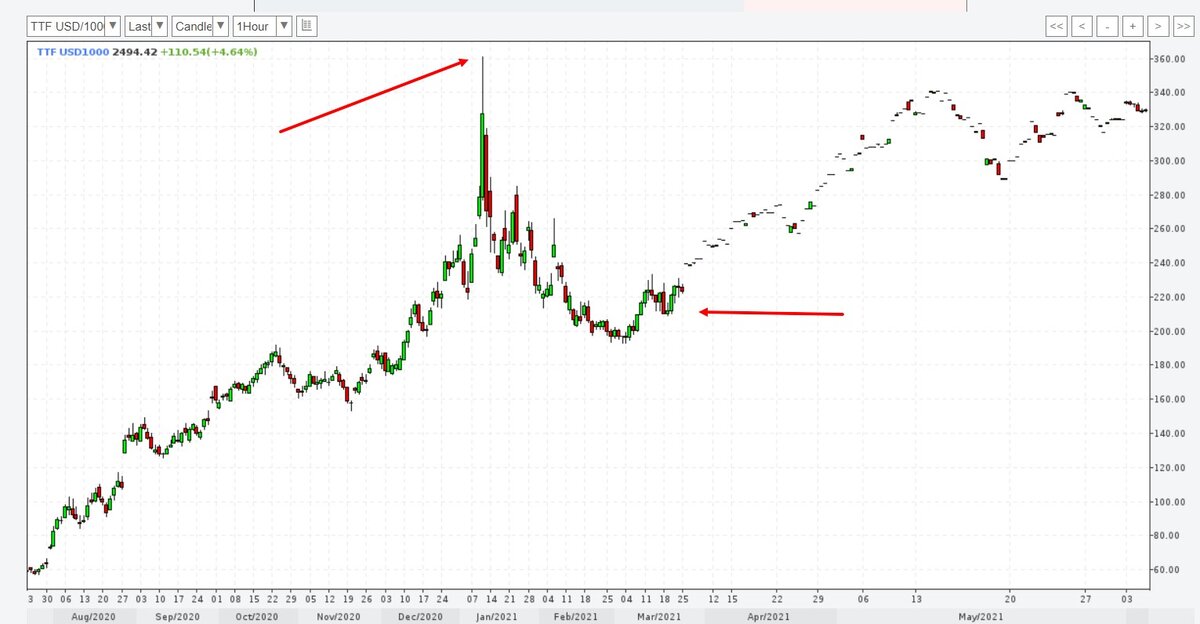Step chart forward with > button
The height and width of the screenshot is (624, 1200).
[1157, 27]
